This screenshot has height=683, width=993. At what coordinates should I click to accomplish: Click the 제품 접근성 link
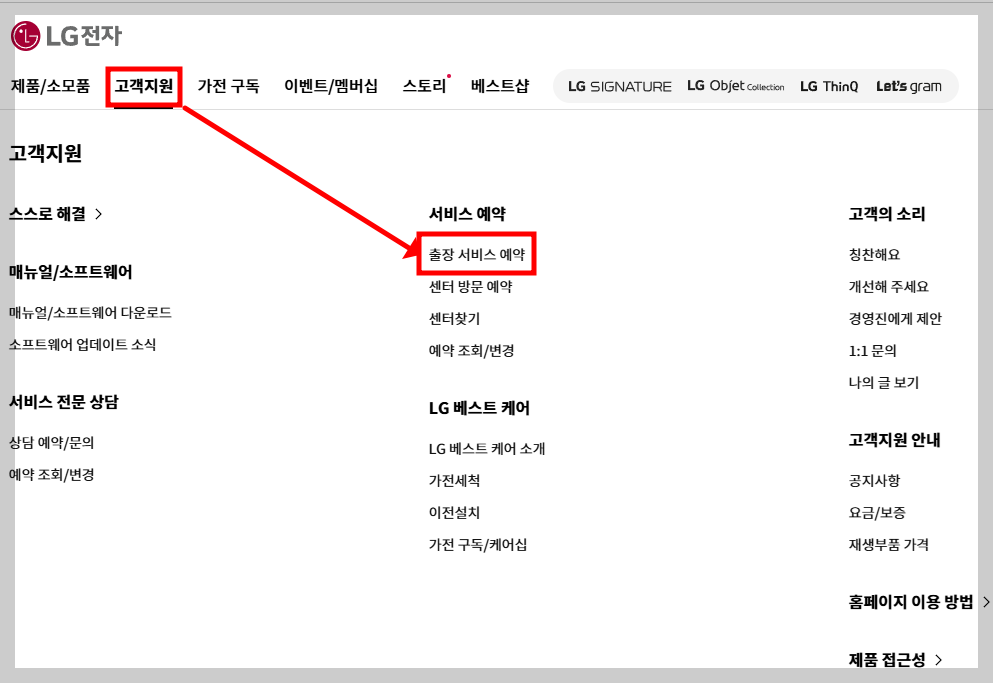[x=887, y=660]
